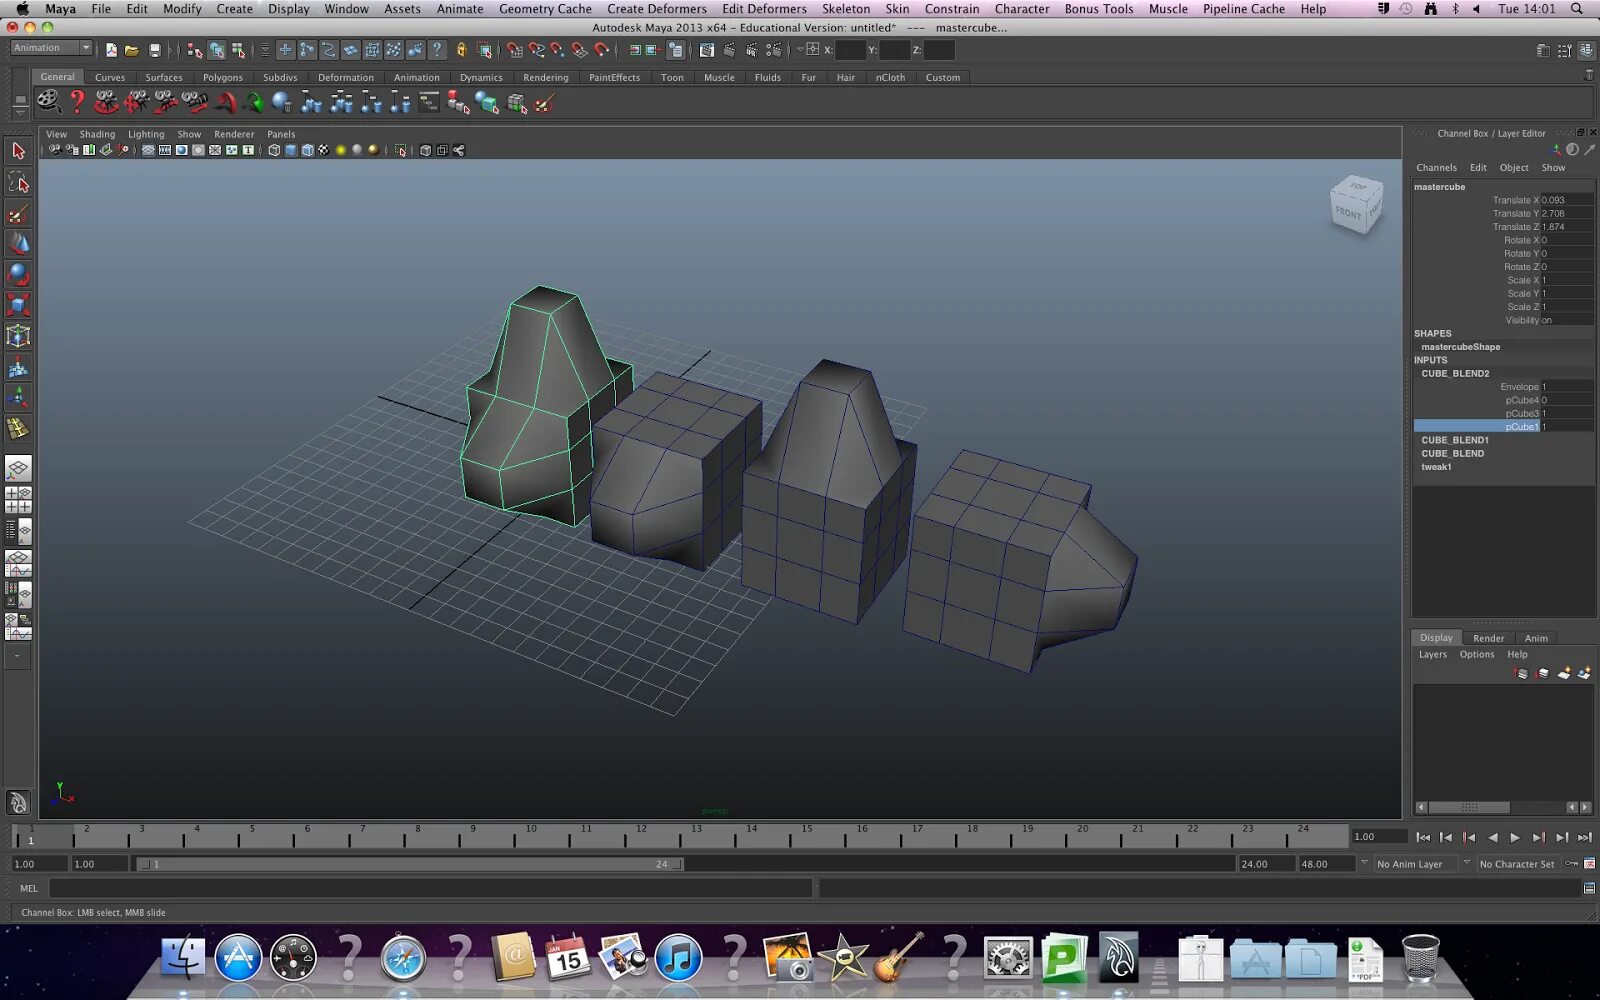Activate the Scale tool in the toolbox
This screenshot has width=1600, height=1000.
(x=18, y=305)
